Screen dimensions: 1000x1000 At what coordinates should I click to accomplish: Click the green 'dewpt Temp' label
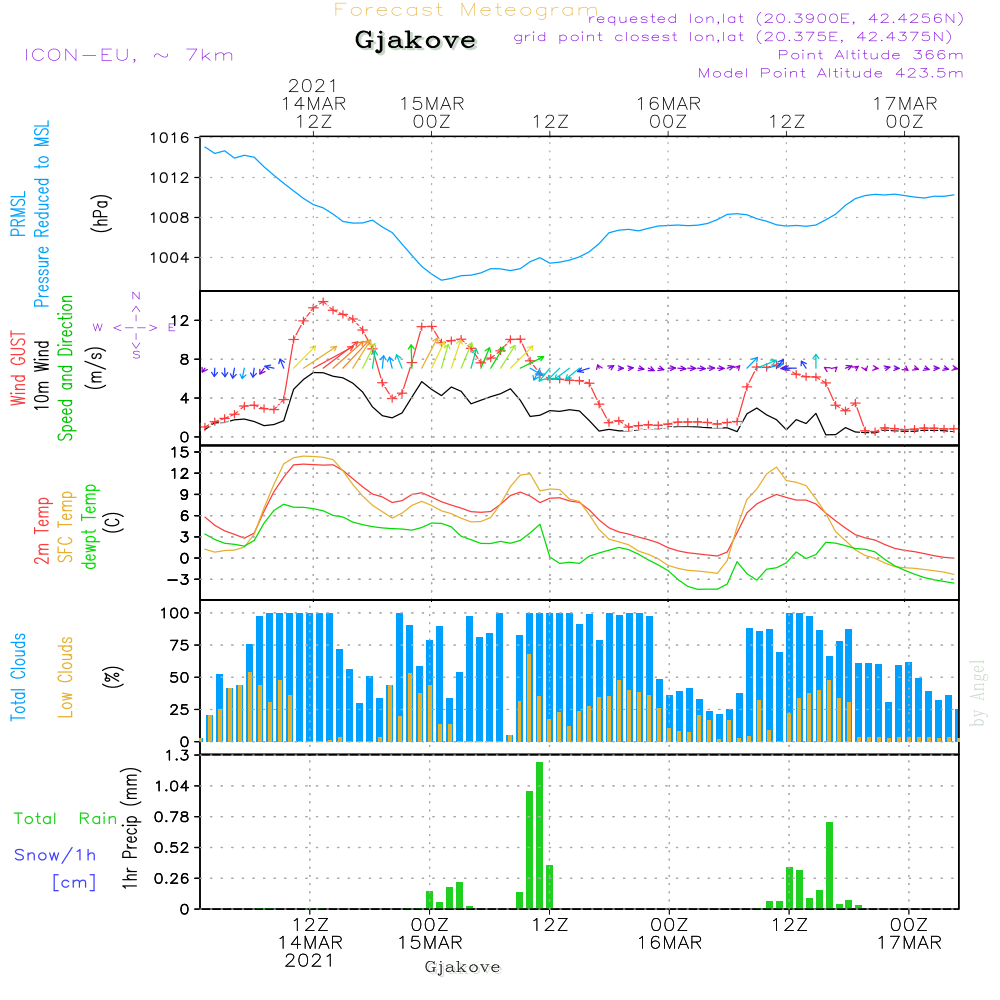[x=89, y=526]
